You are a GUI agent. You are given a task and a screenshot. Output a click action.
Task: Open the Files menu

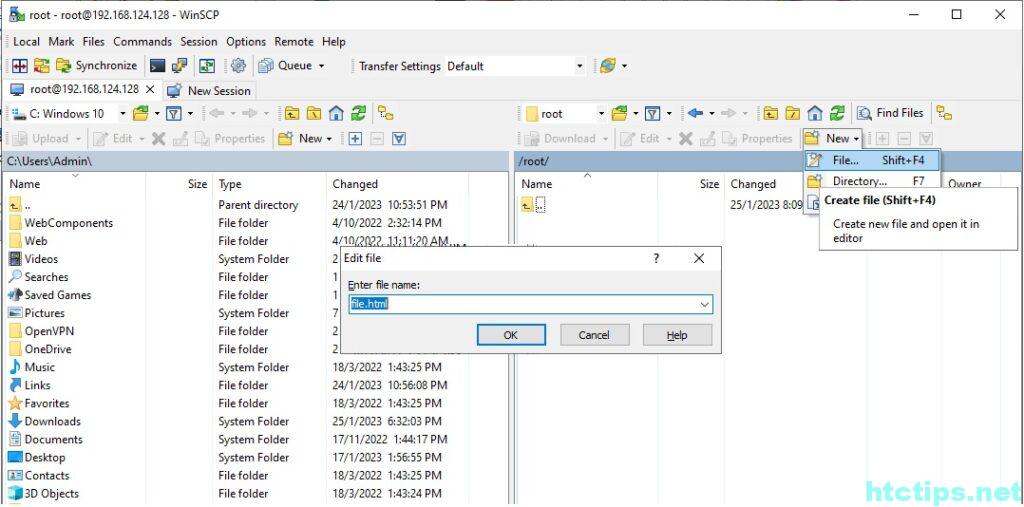[x=93, y=42]
